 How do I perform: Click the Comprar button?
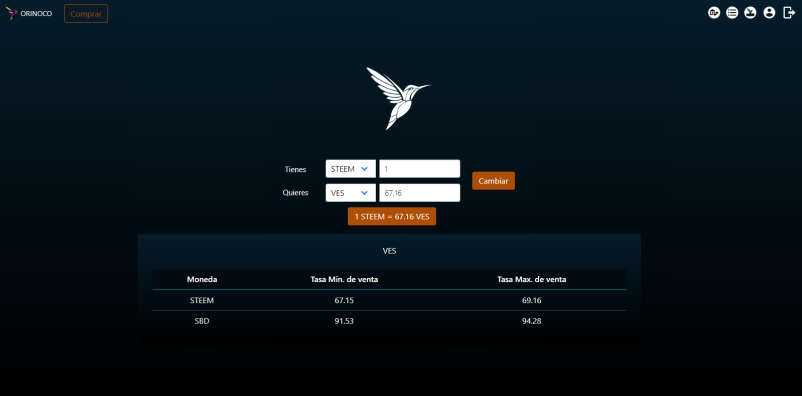[86, 14]
